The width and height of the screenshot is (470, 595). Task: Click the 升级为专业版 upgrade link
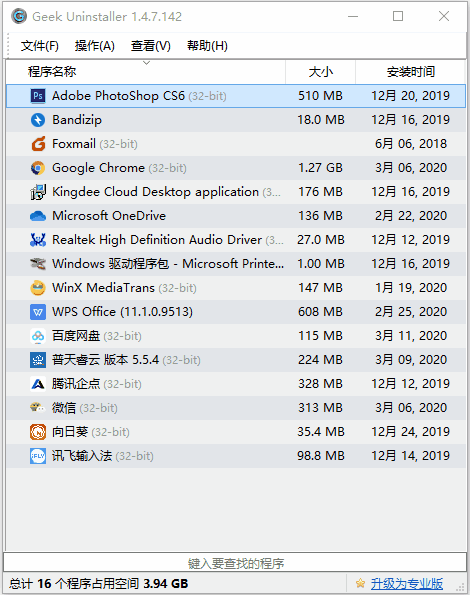pos(407,583)
